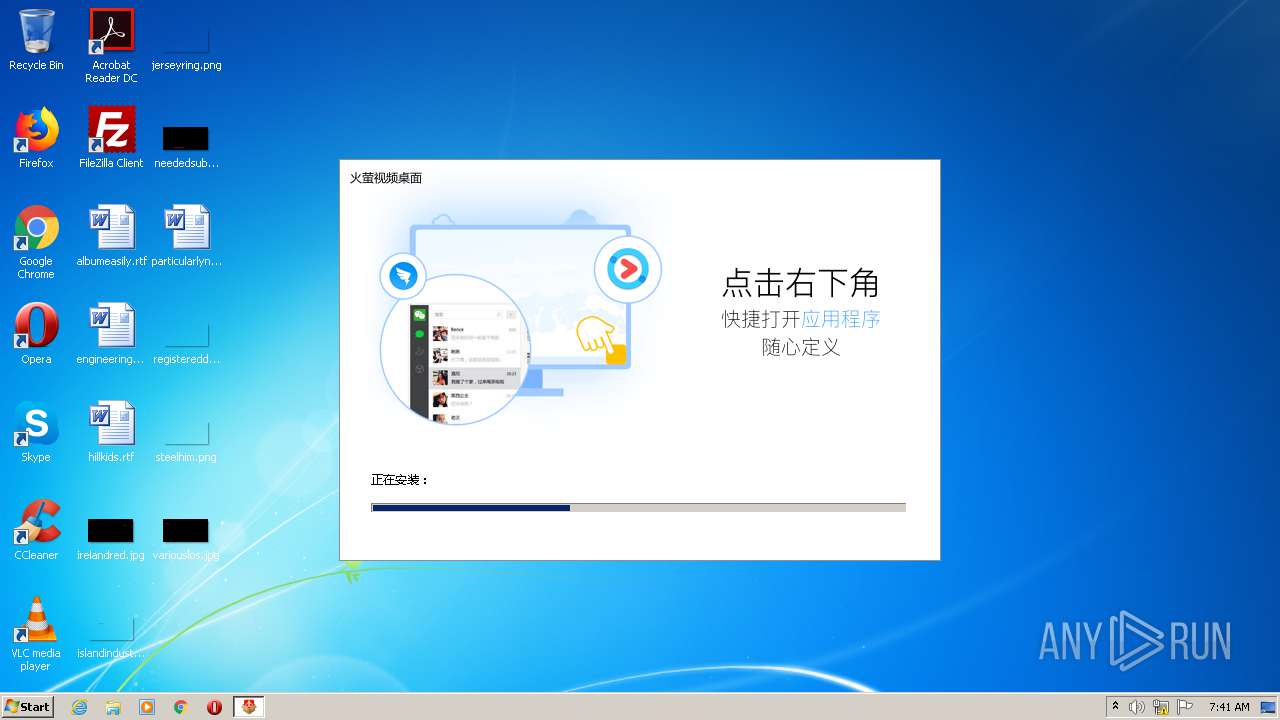Image resolution: width=1280 pixels, height=720 pixels.
Task: Open Action Center flag icon
Action: coord(1185,707)
